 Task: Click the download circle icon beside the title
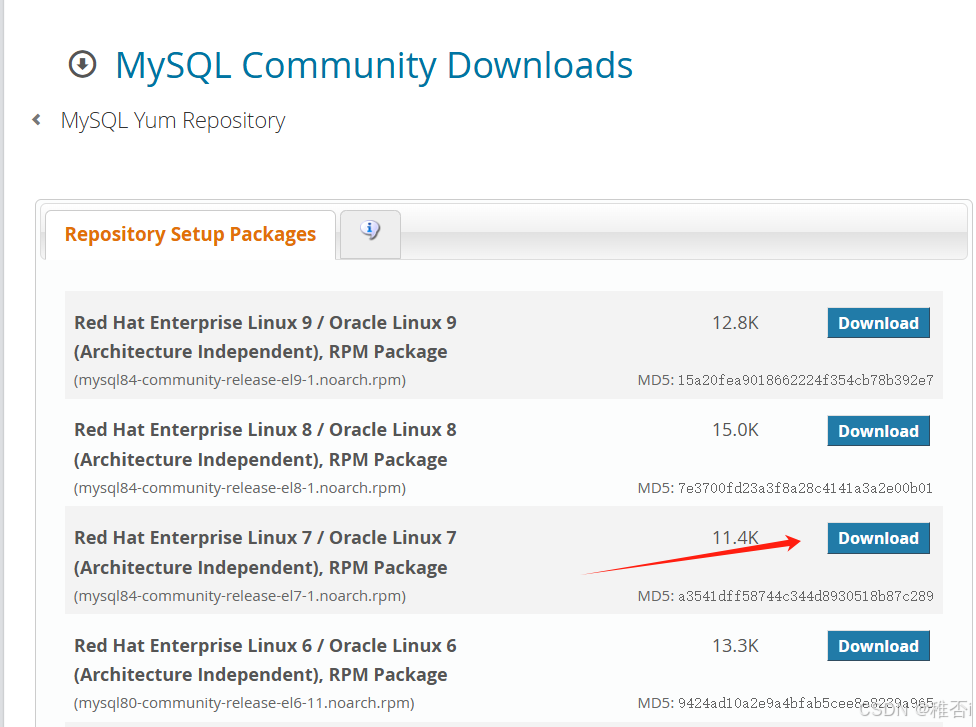point(82,64)
